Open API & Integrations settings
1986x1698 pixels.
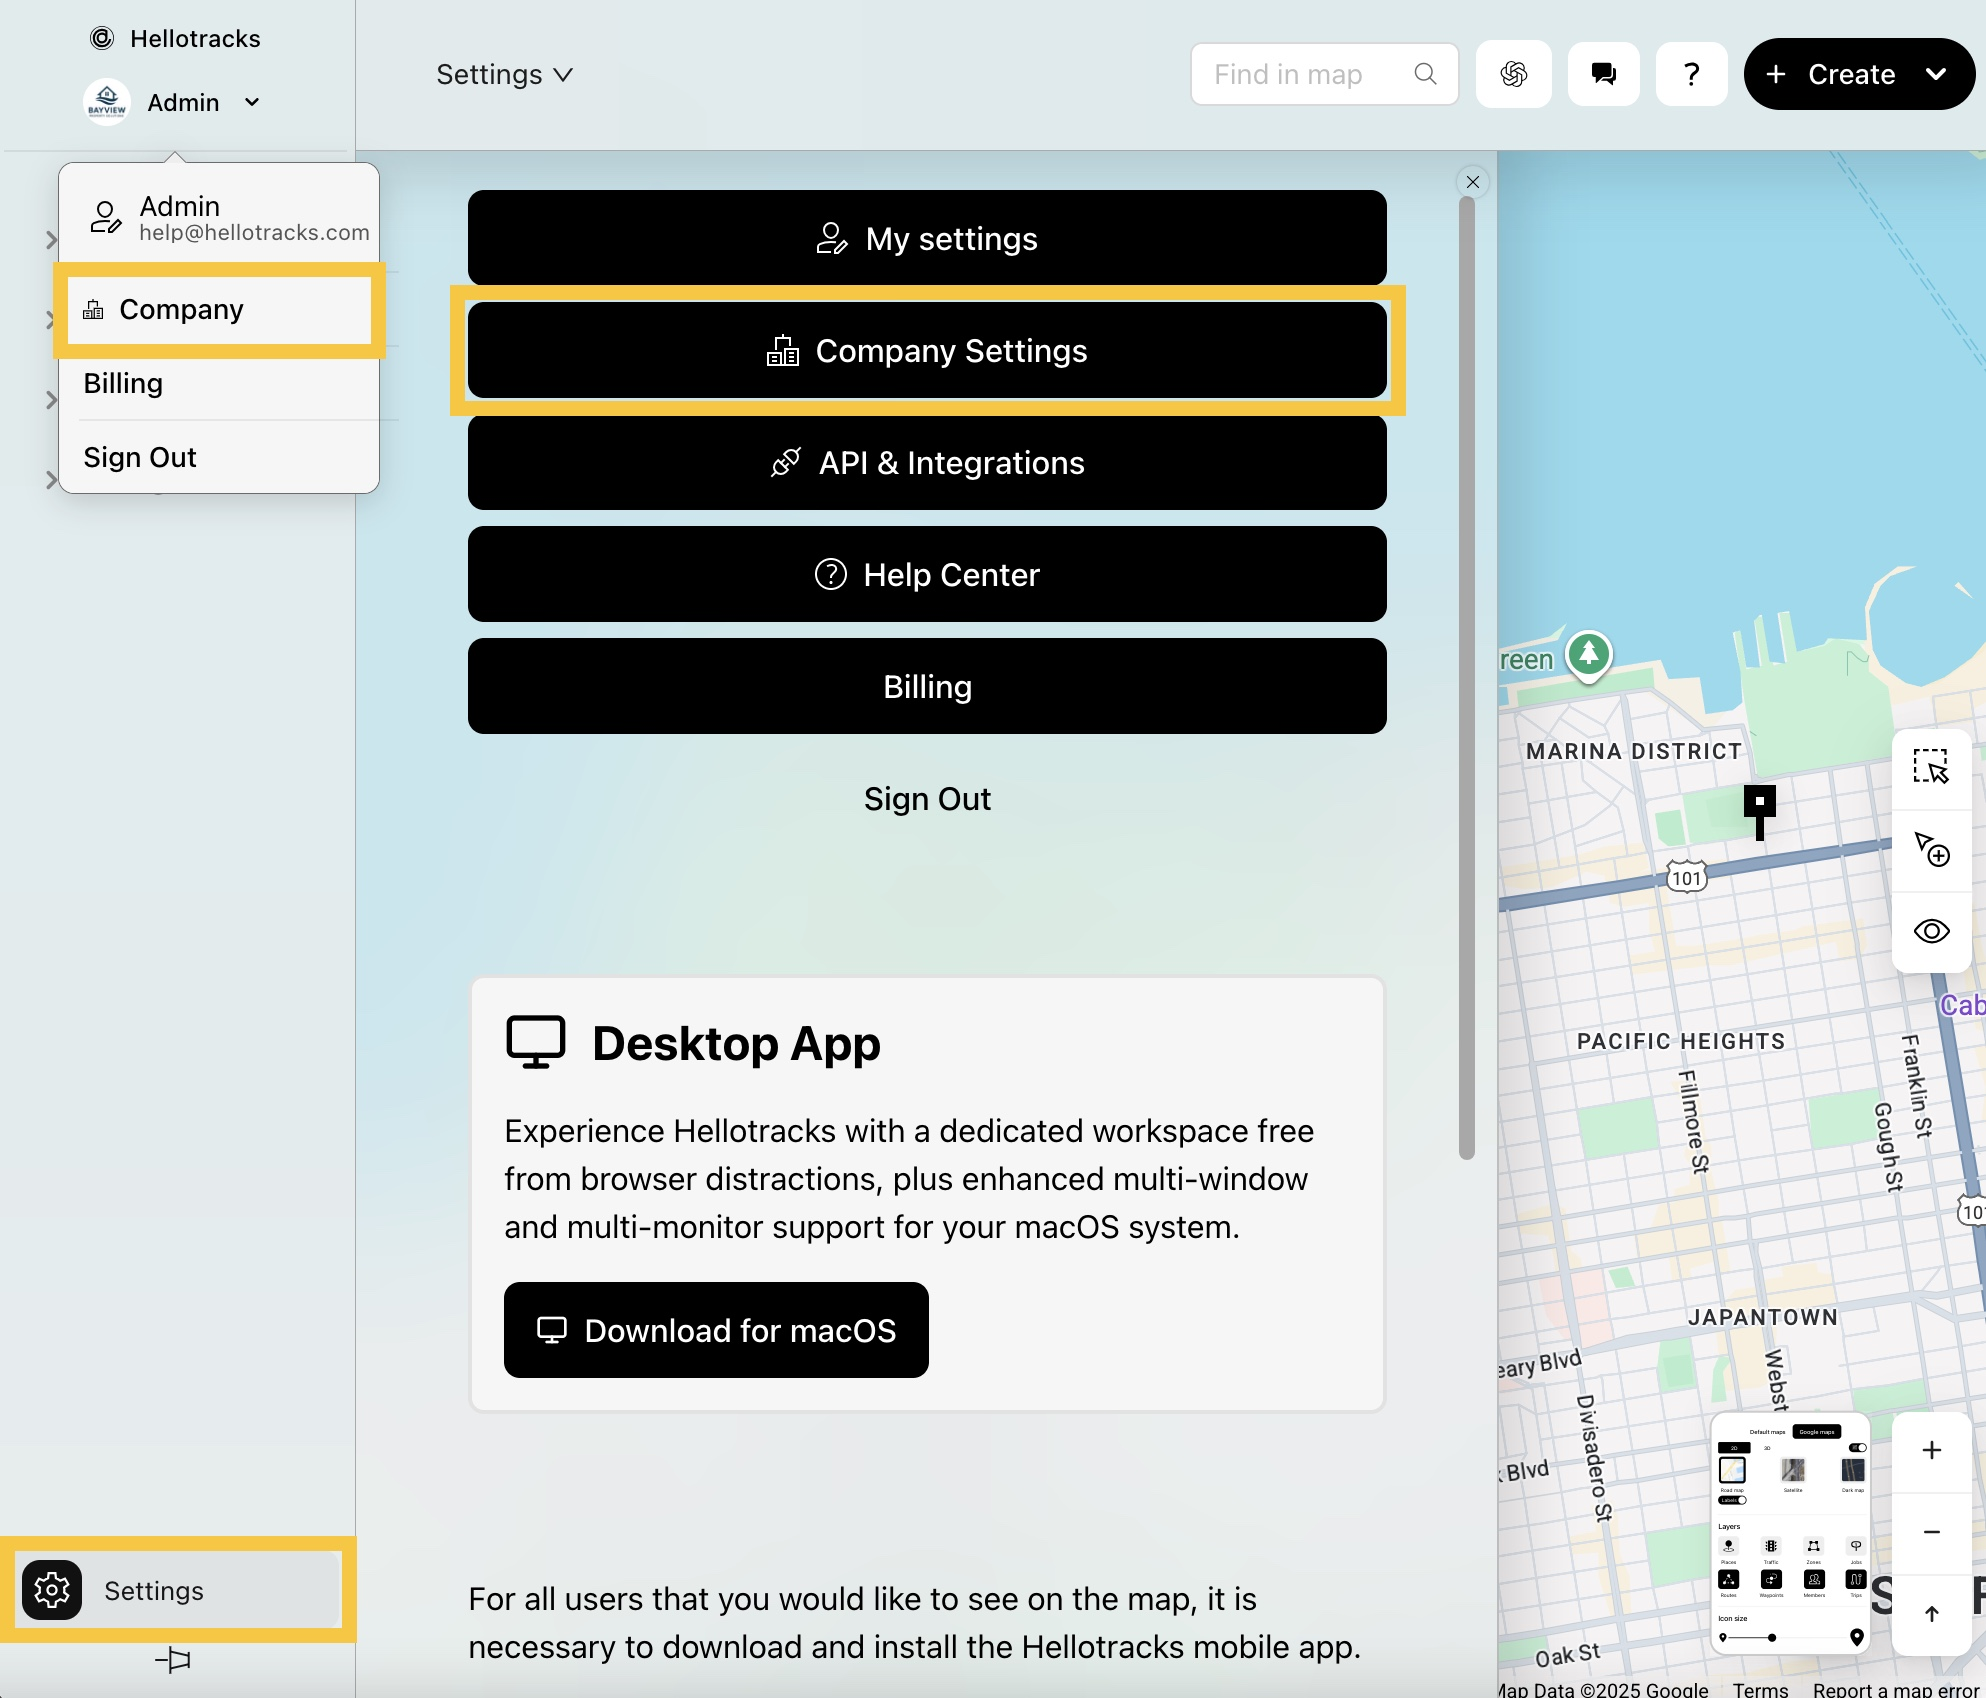tap(927, 463)
